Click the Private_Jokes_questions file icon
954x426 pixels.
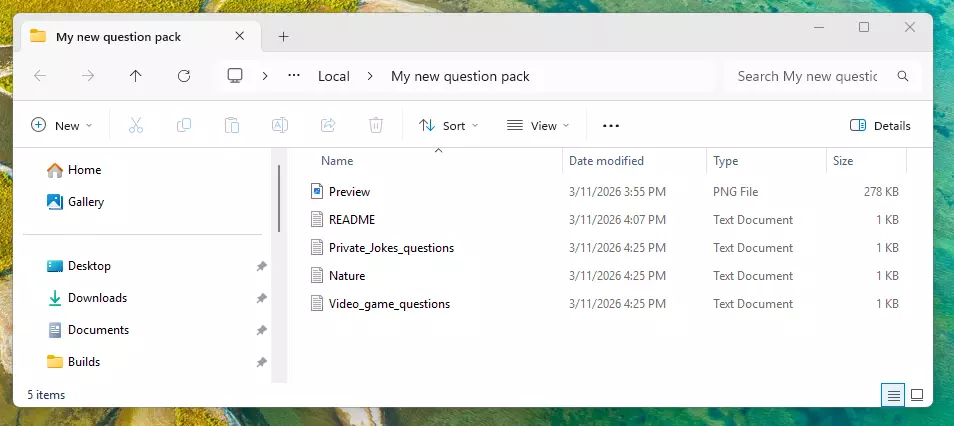(x=316, y=248)
